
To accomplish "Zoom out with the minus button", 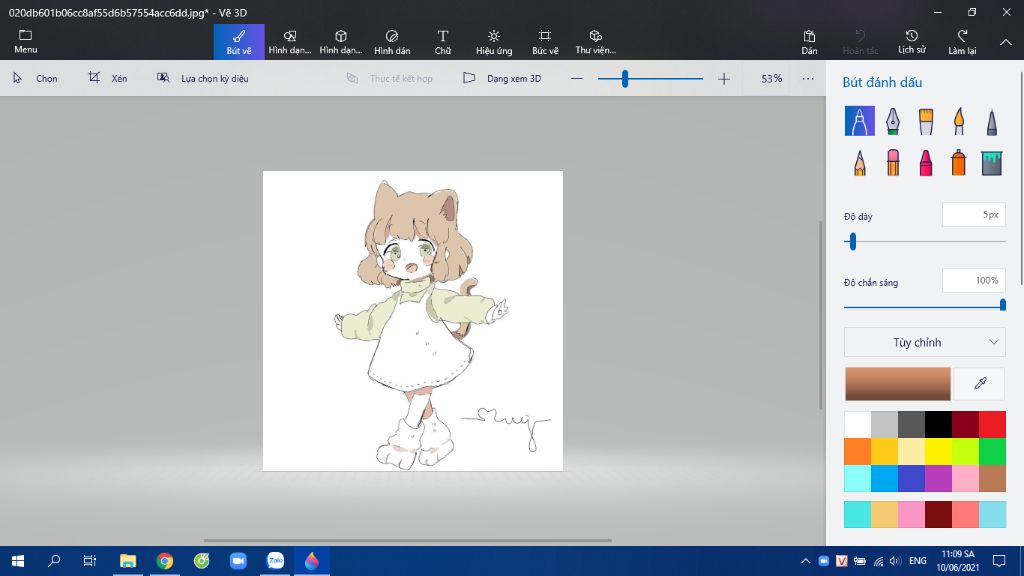I will point(576,78).
